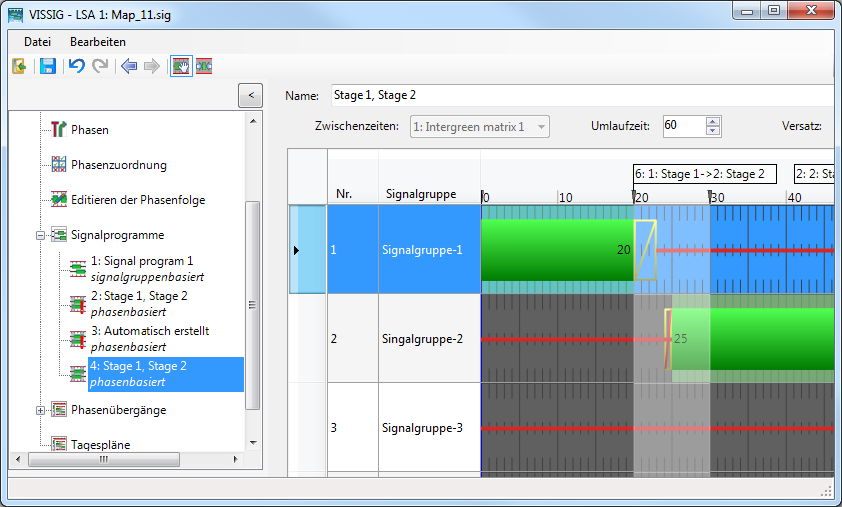Select Tagespläne in the navigation tree
This screenshot has height=507, width=842.
pyautogui.click(x=100, y=444)
